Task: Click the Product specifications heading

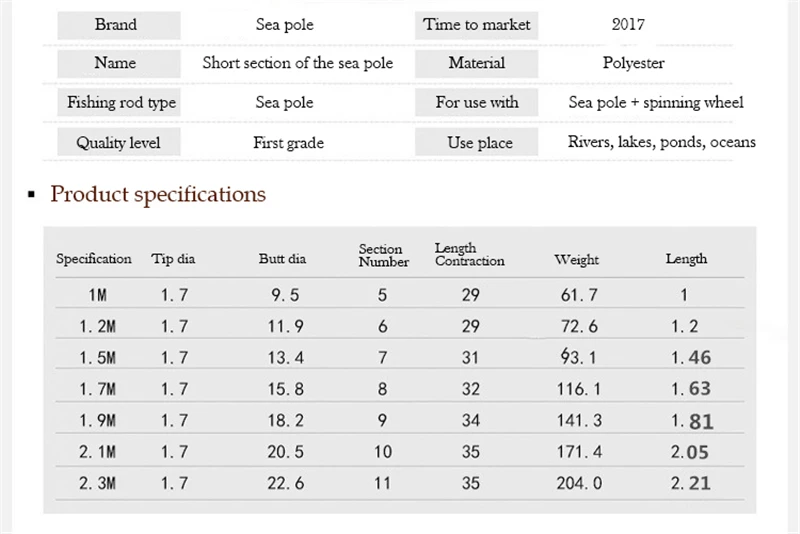Action: [x=158, y=194]
